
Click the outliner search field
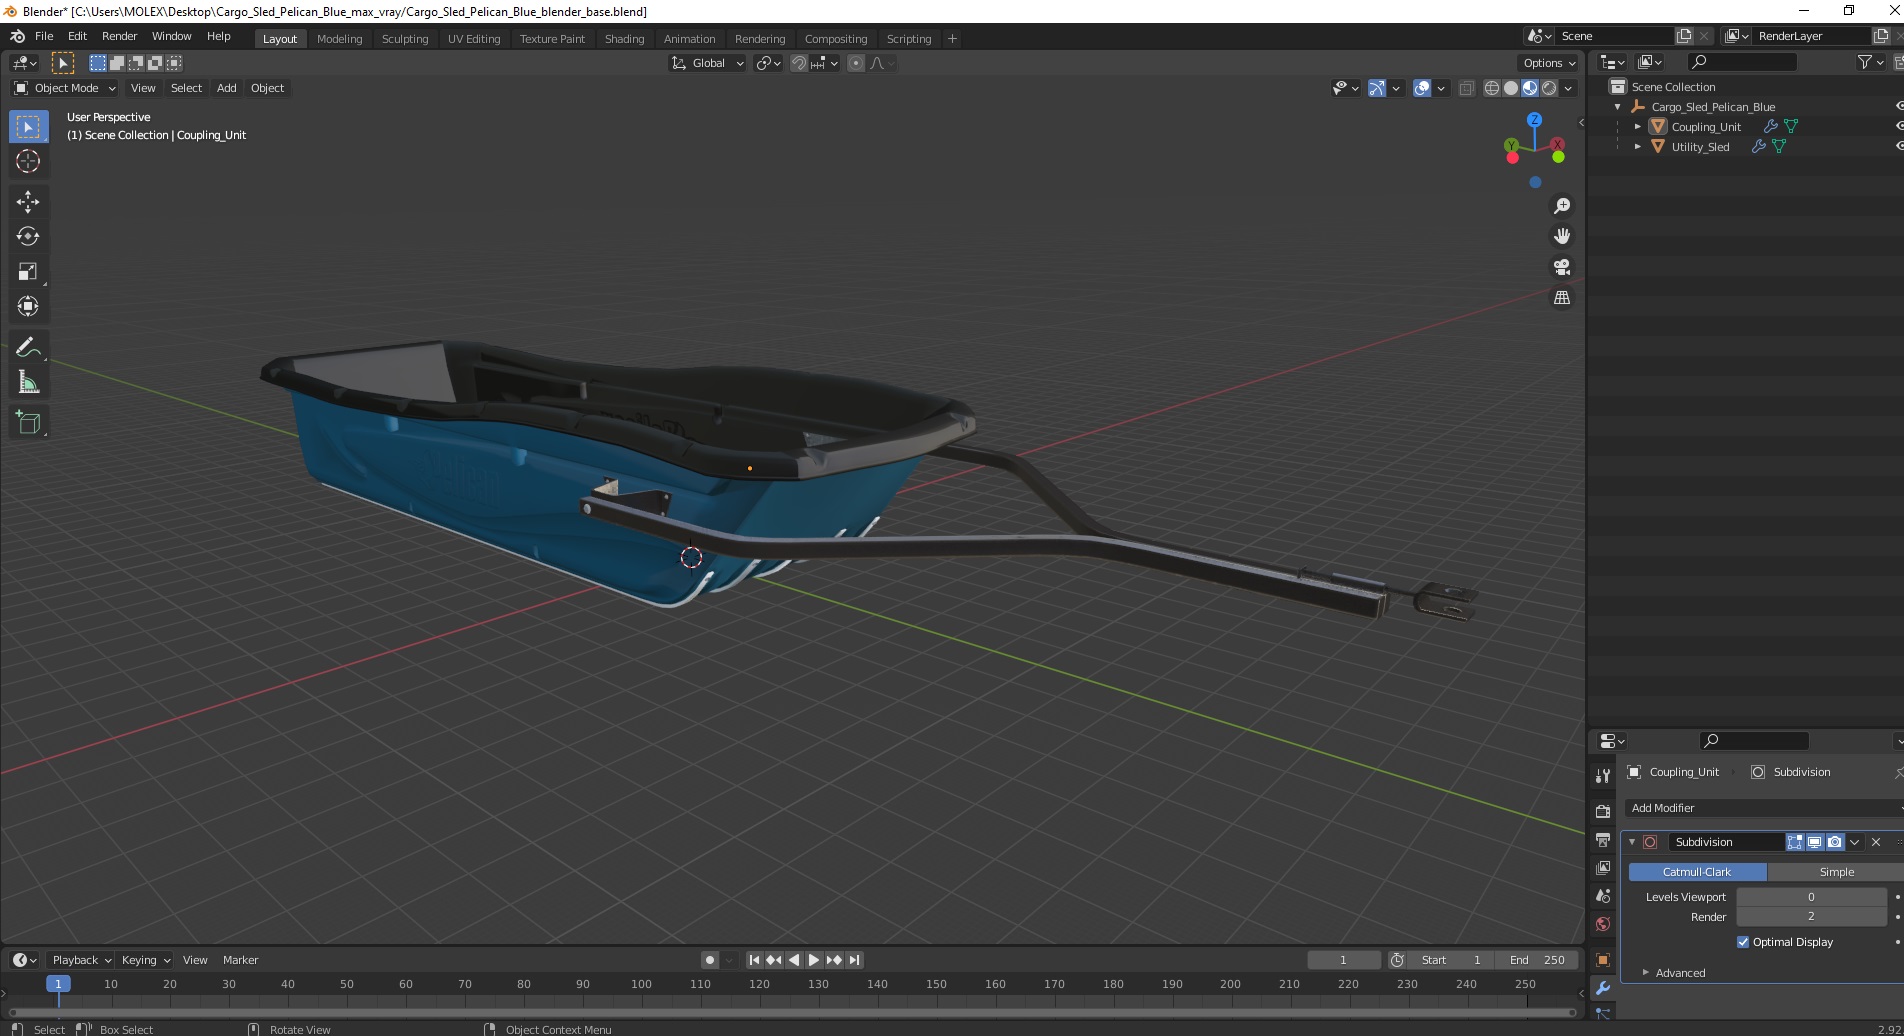click(1742, 62)
